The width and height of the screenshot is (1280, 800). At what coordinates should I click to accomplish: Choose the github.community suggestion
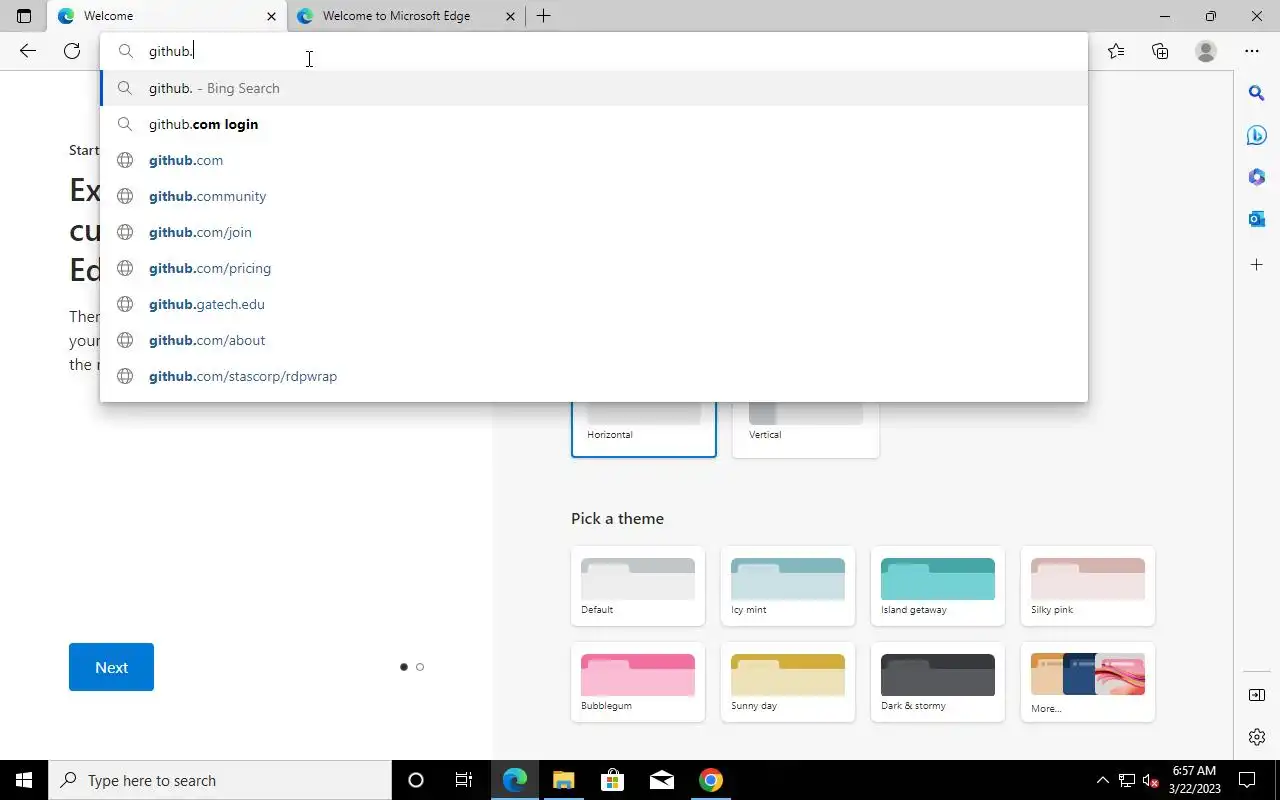(x=594, y=196)
